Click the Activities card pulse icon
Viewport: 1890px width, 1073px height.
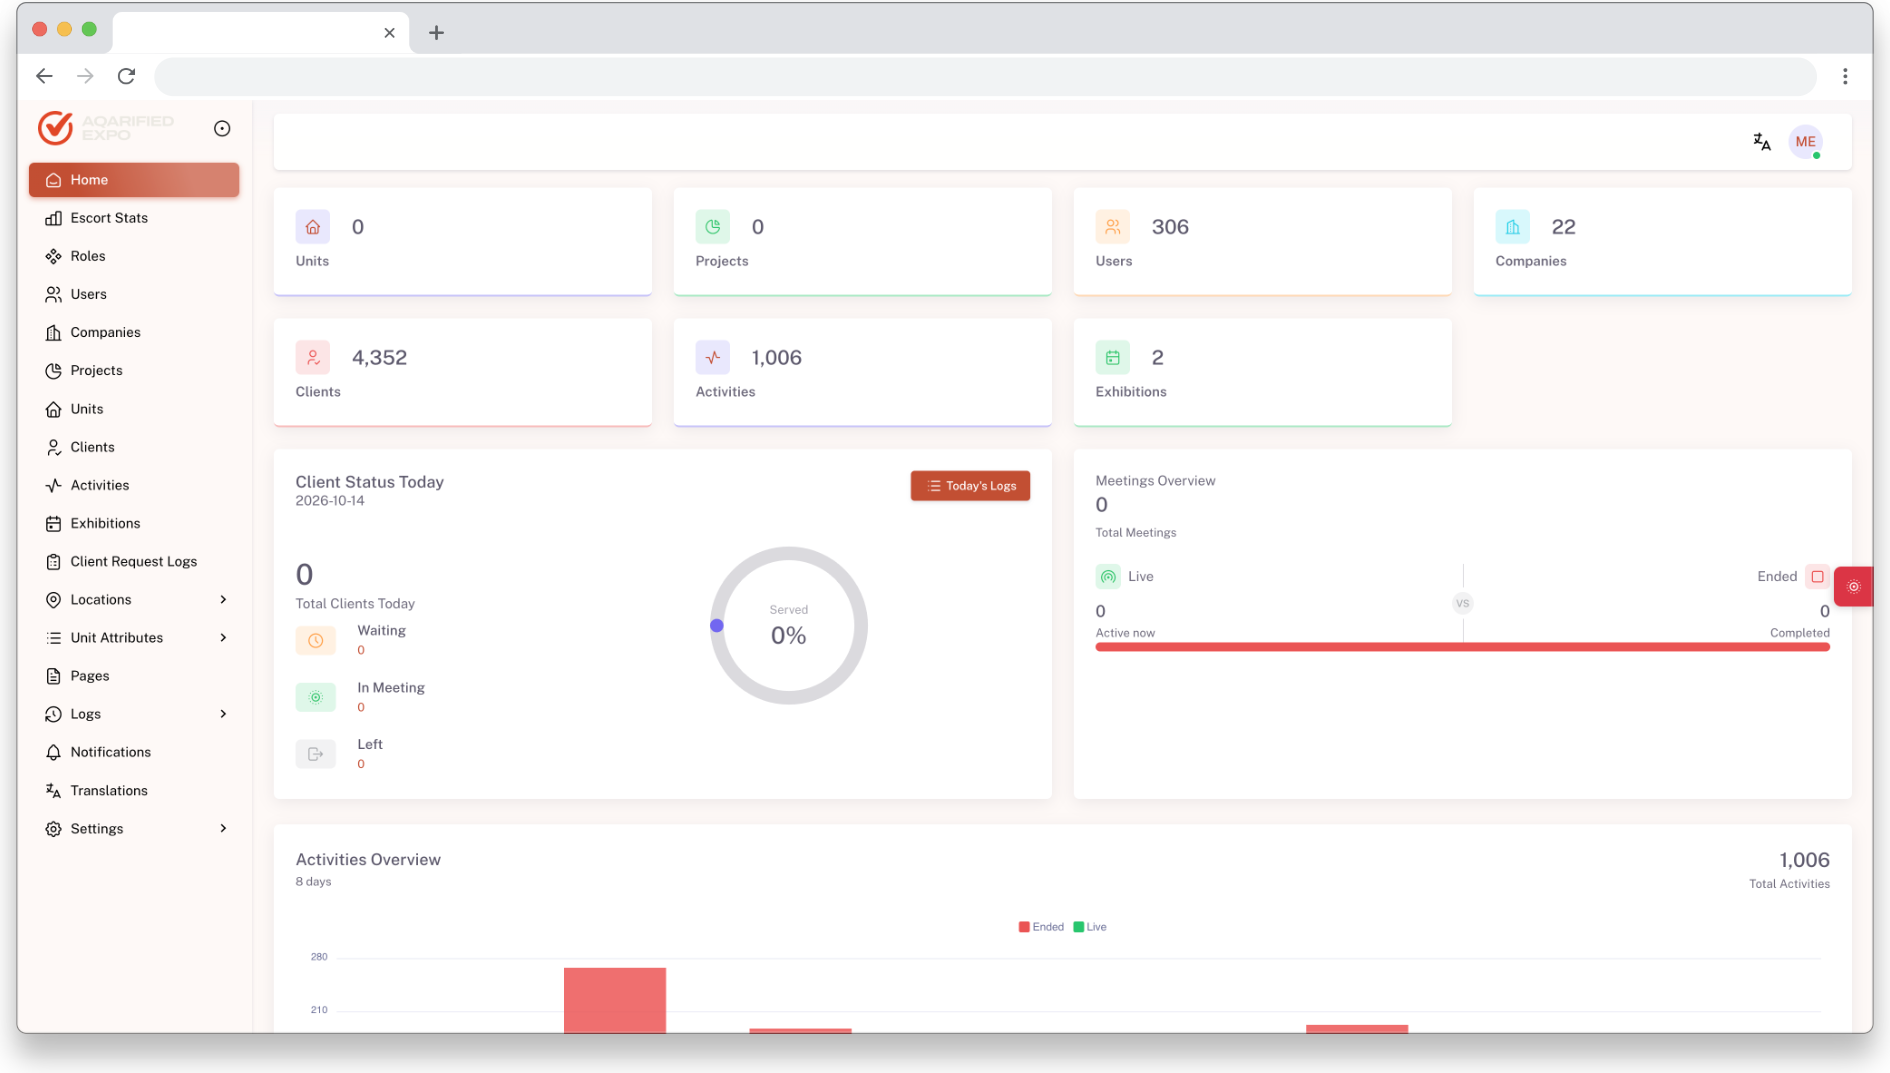tap(713, 358)
